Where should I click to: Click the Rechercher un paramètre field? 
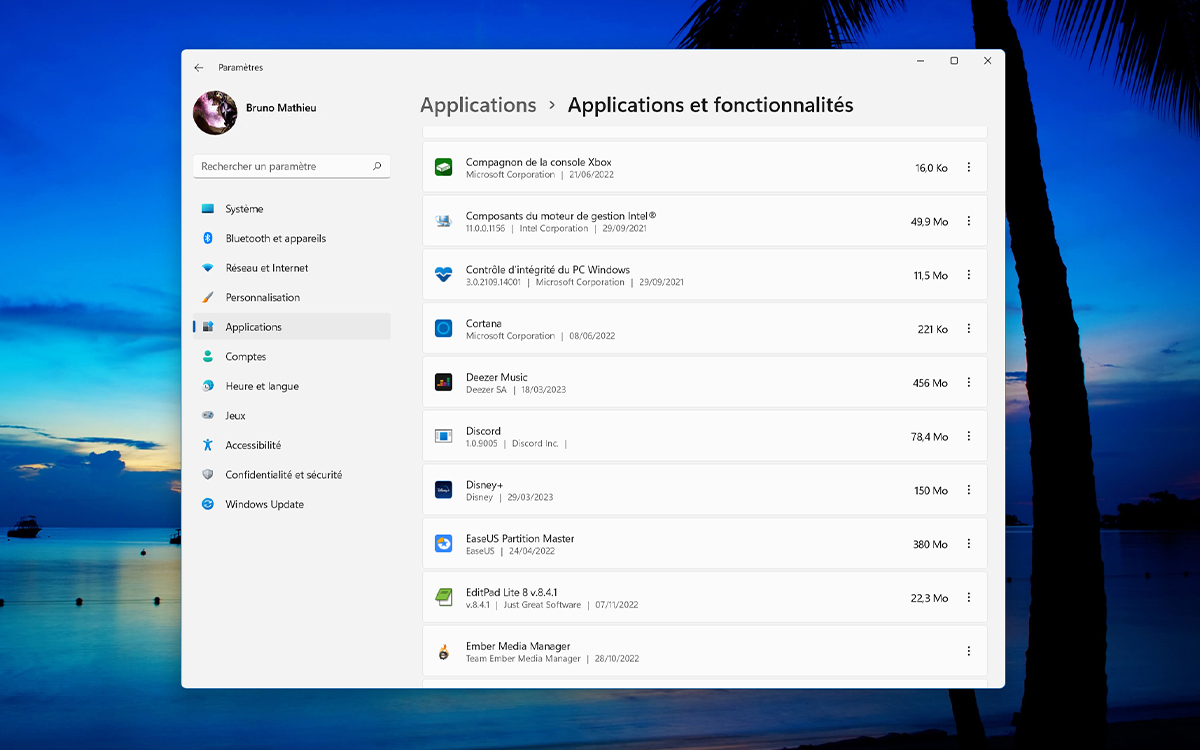pos(285,166)
